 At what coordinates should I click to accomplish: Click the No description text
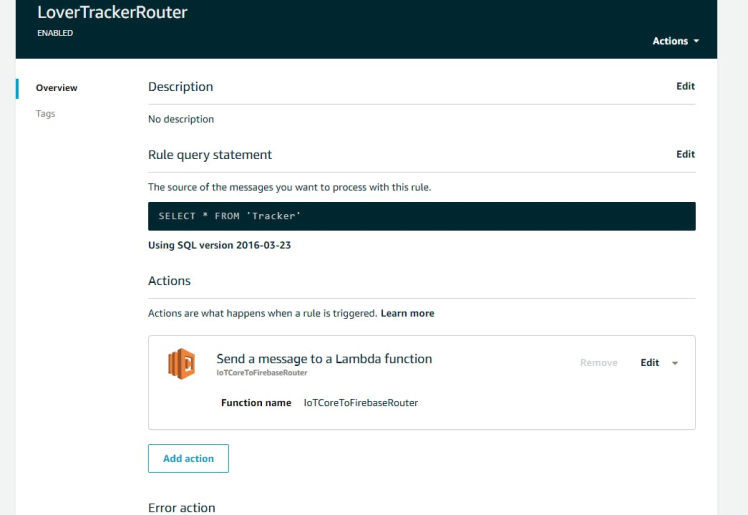click(181, 119)
